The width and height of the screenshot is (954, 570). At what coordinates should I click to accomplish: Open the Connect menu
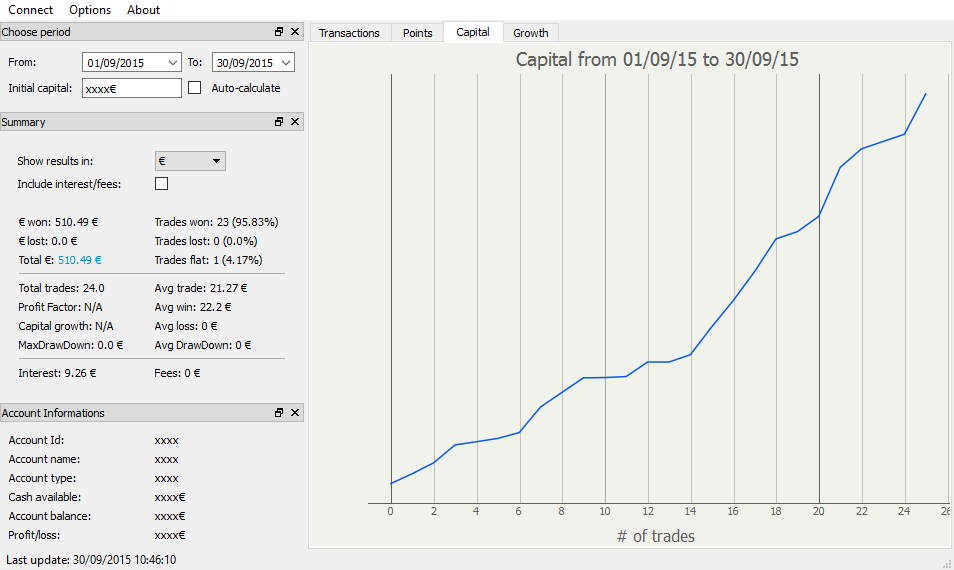coord(30,10)
